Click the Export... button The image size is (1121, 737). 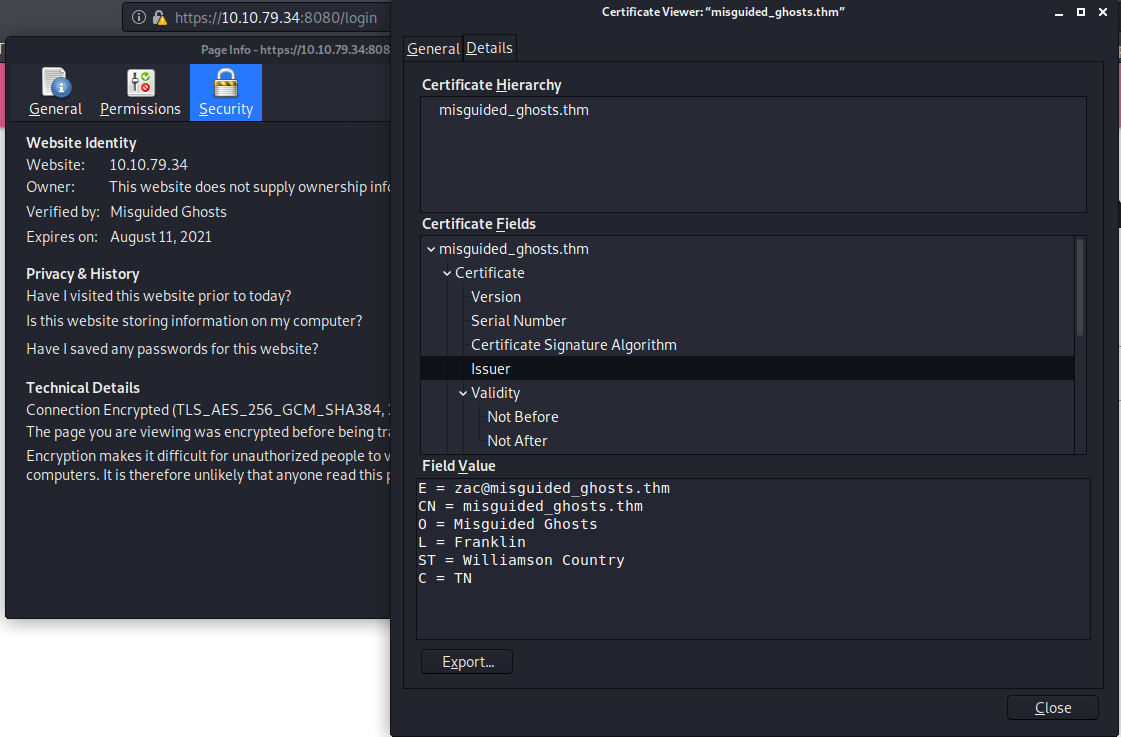467,662
